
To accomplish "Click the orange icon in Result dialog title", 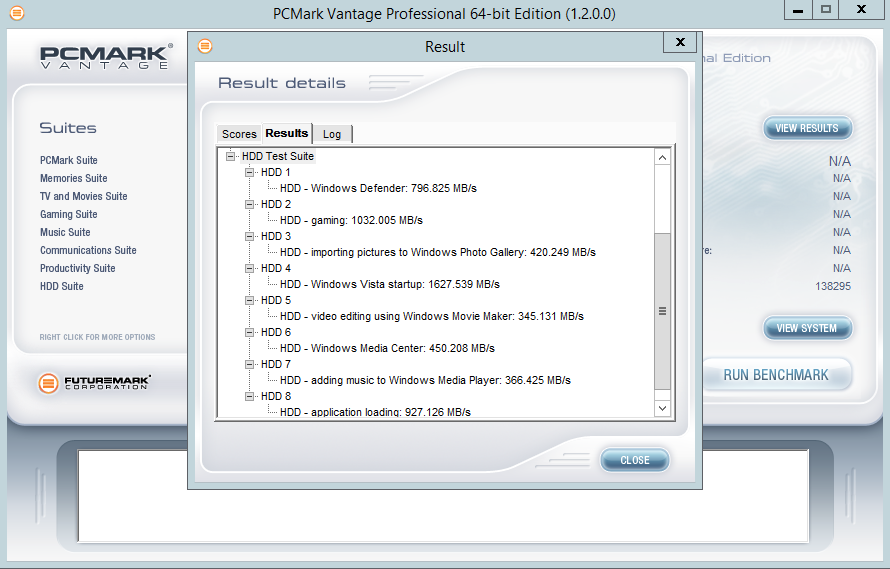I will (205, 46).
